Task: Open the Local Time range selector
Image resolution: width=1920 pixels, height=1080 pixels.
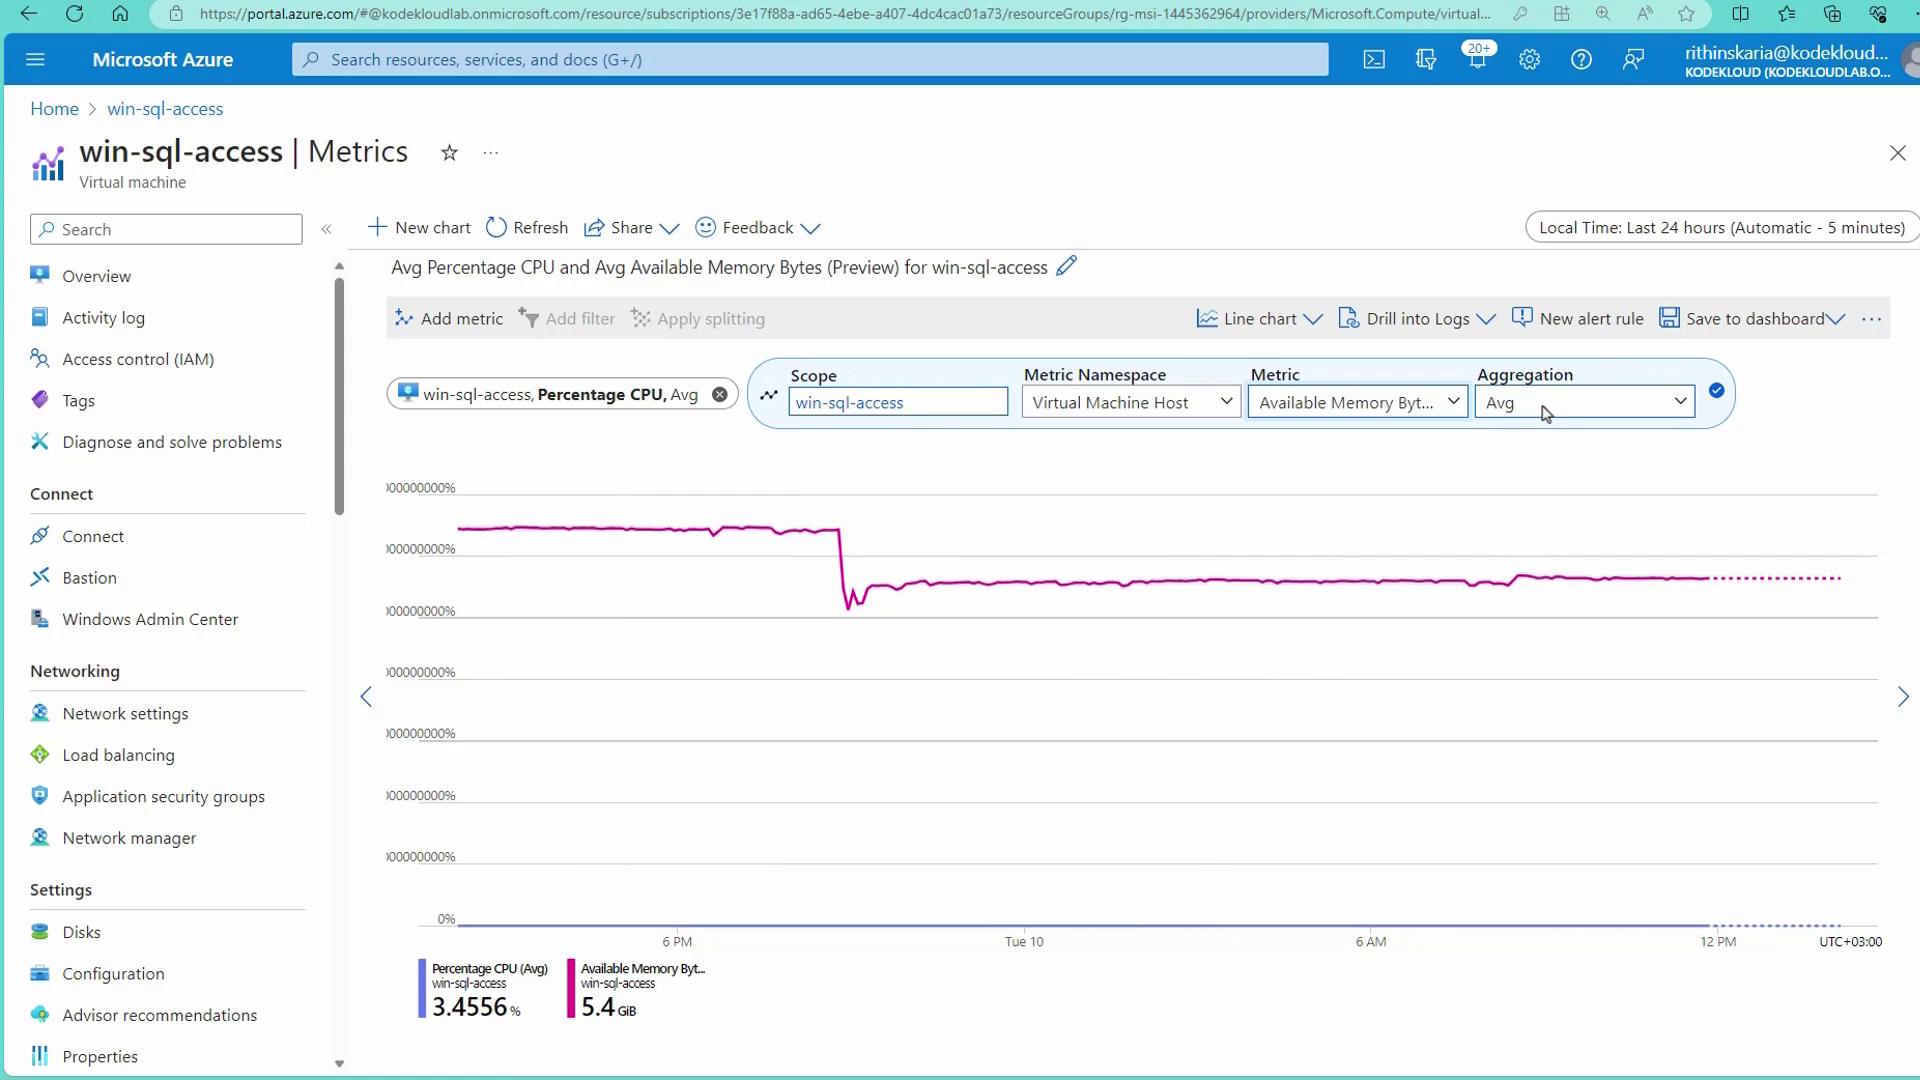Action: [x=1721, y=228]
